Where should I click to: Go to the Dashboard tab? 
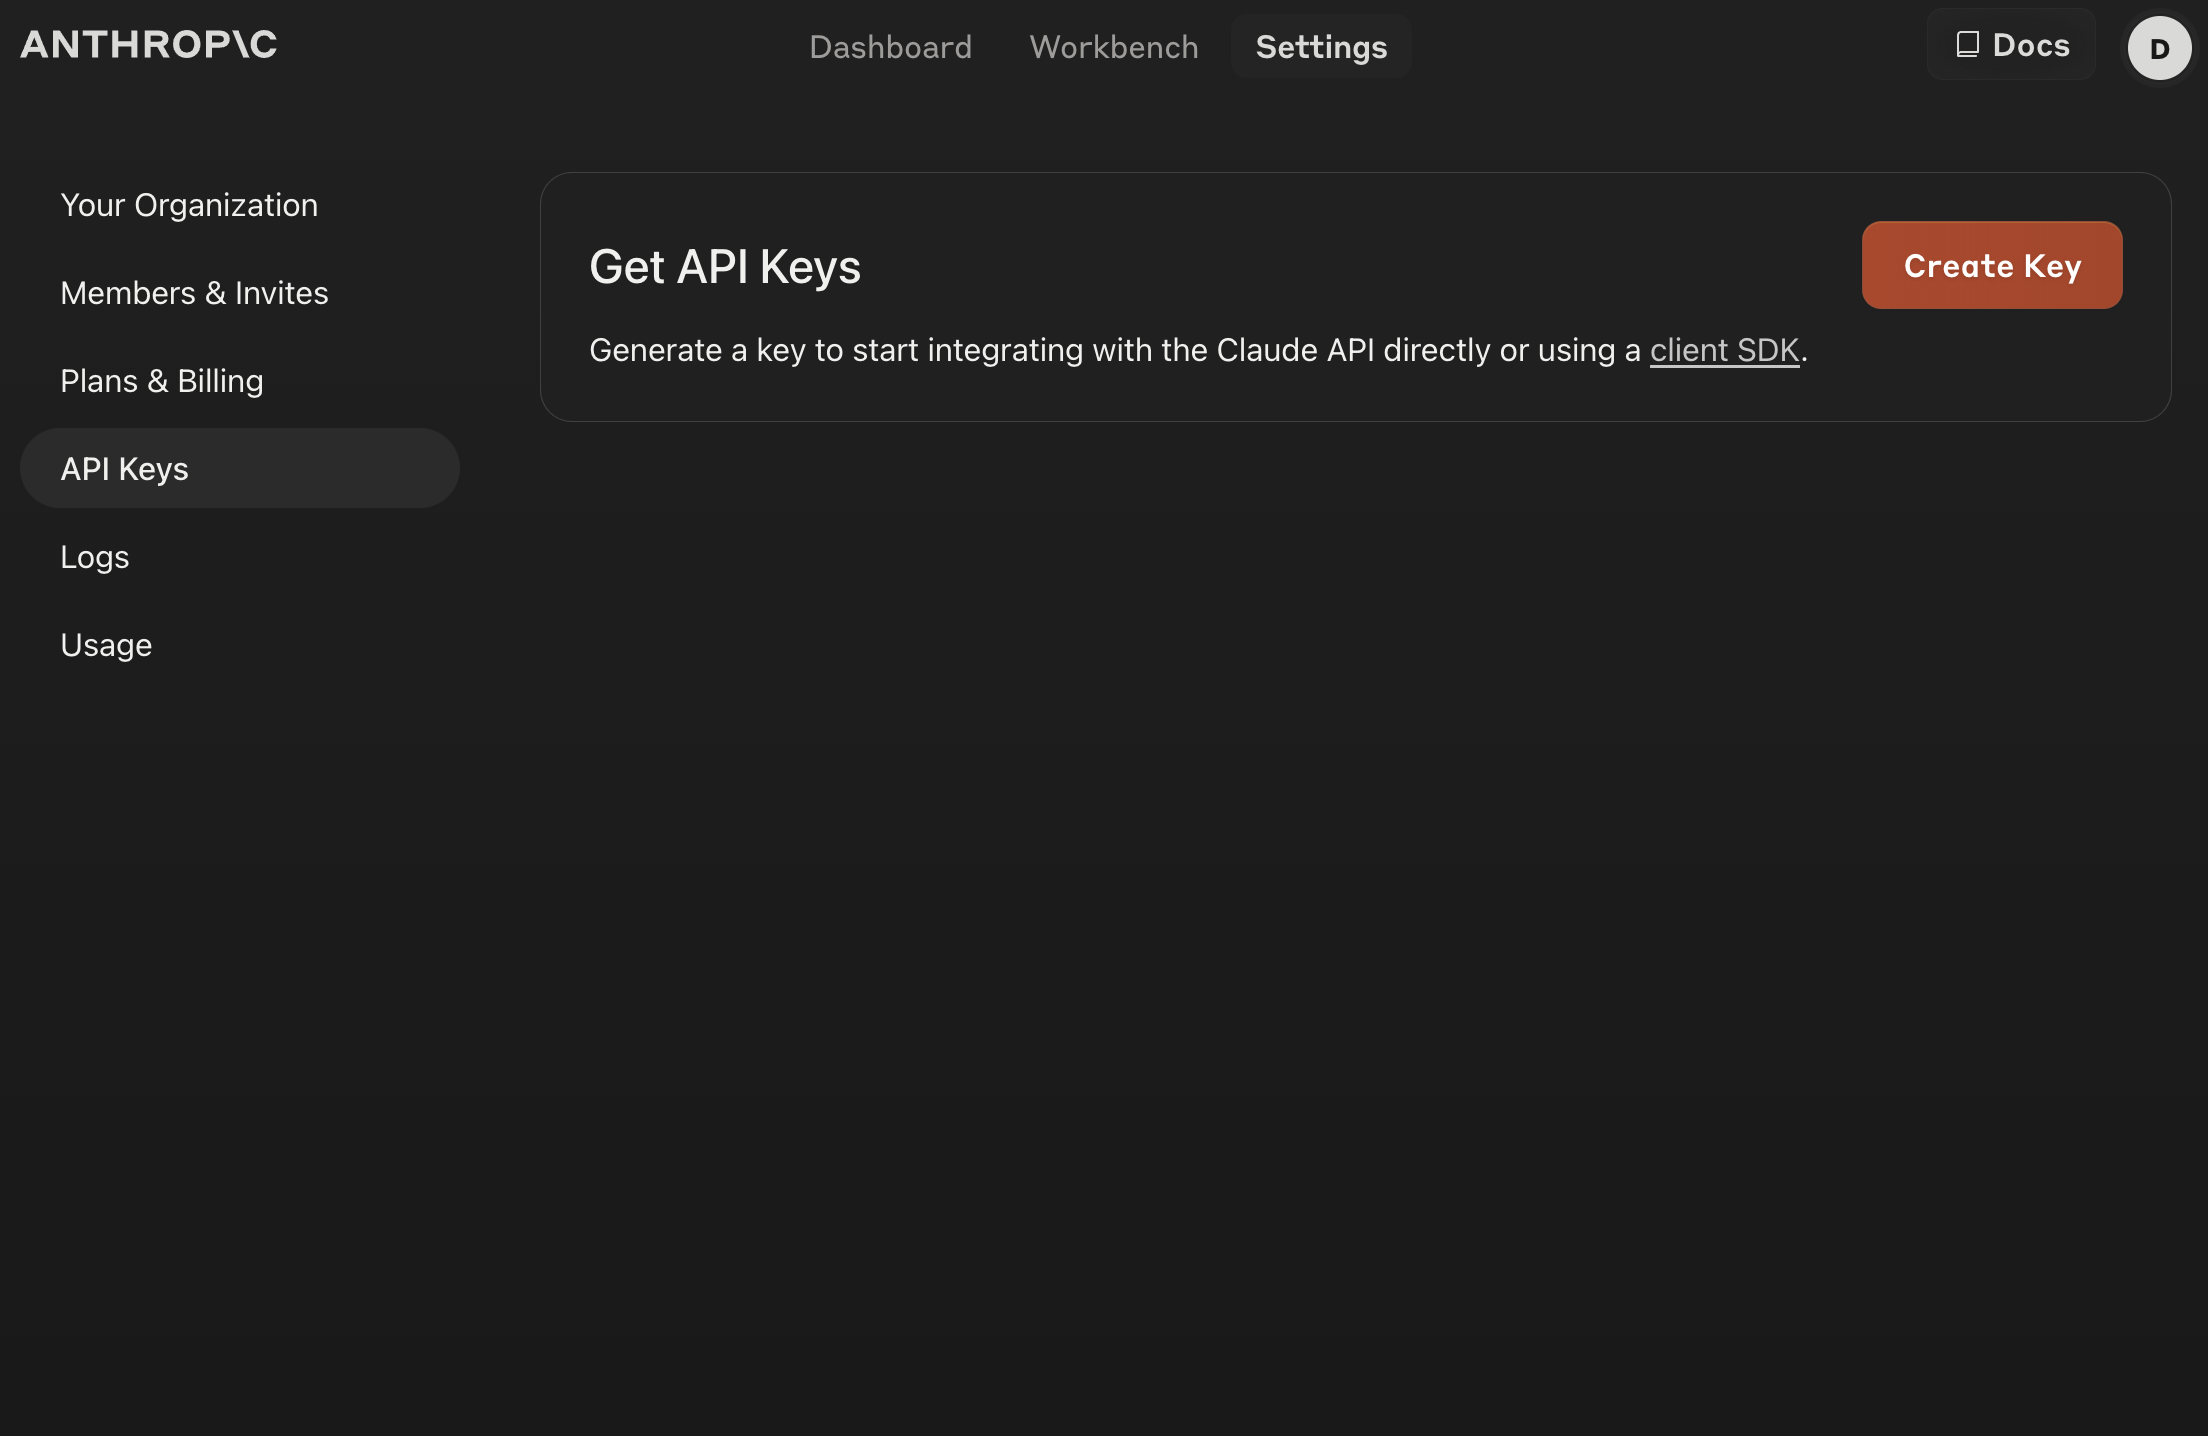click(890, 46)
